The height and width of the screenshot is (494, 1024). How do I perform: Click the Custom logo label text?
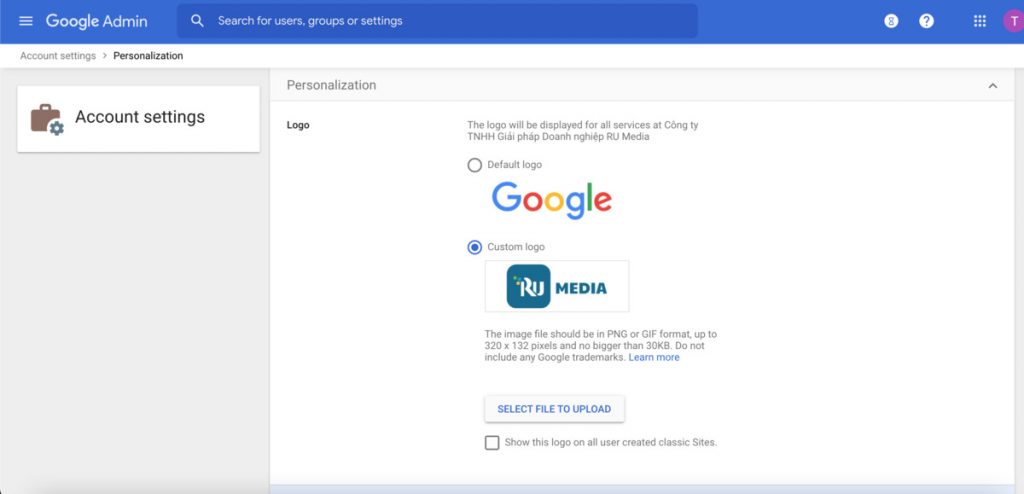tap(516, 247)
